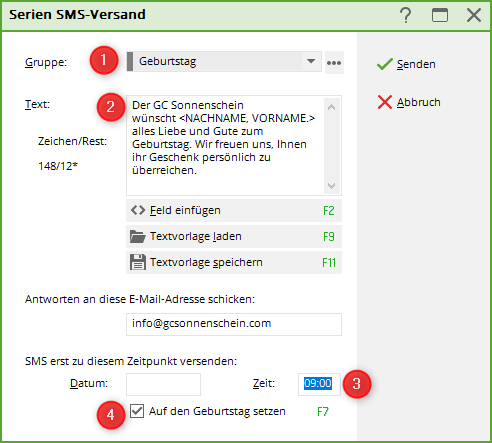This screenshot has width=492, height=443.
Task: Click the angle-brackets Feld einfügen icon
Action: [138, 210]
